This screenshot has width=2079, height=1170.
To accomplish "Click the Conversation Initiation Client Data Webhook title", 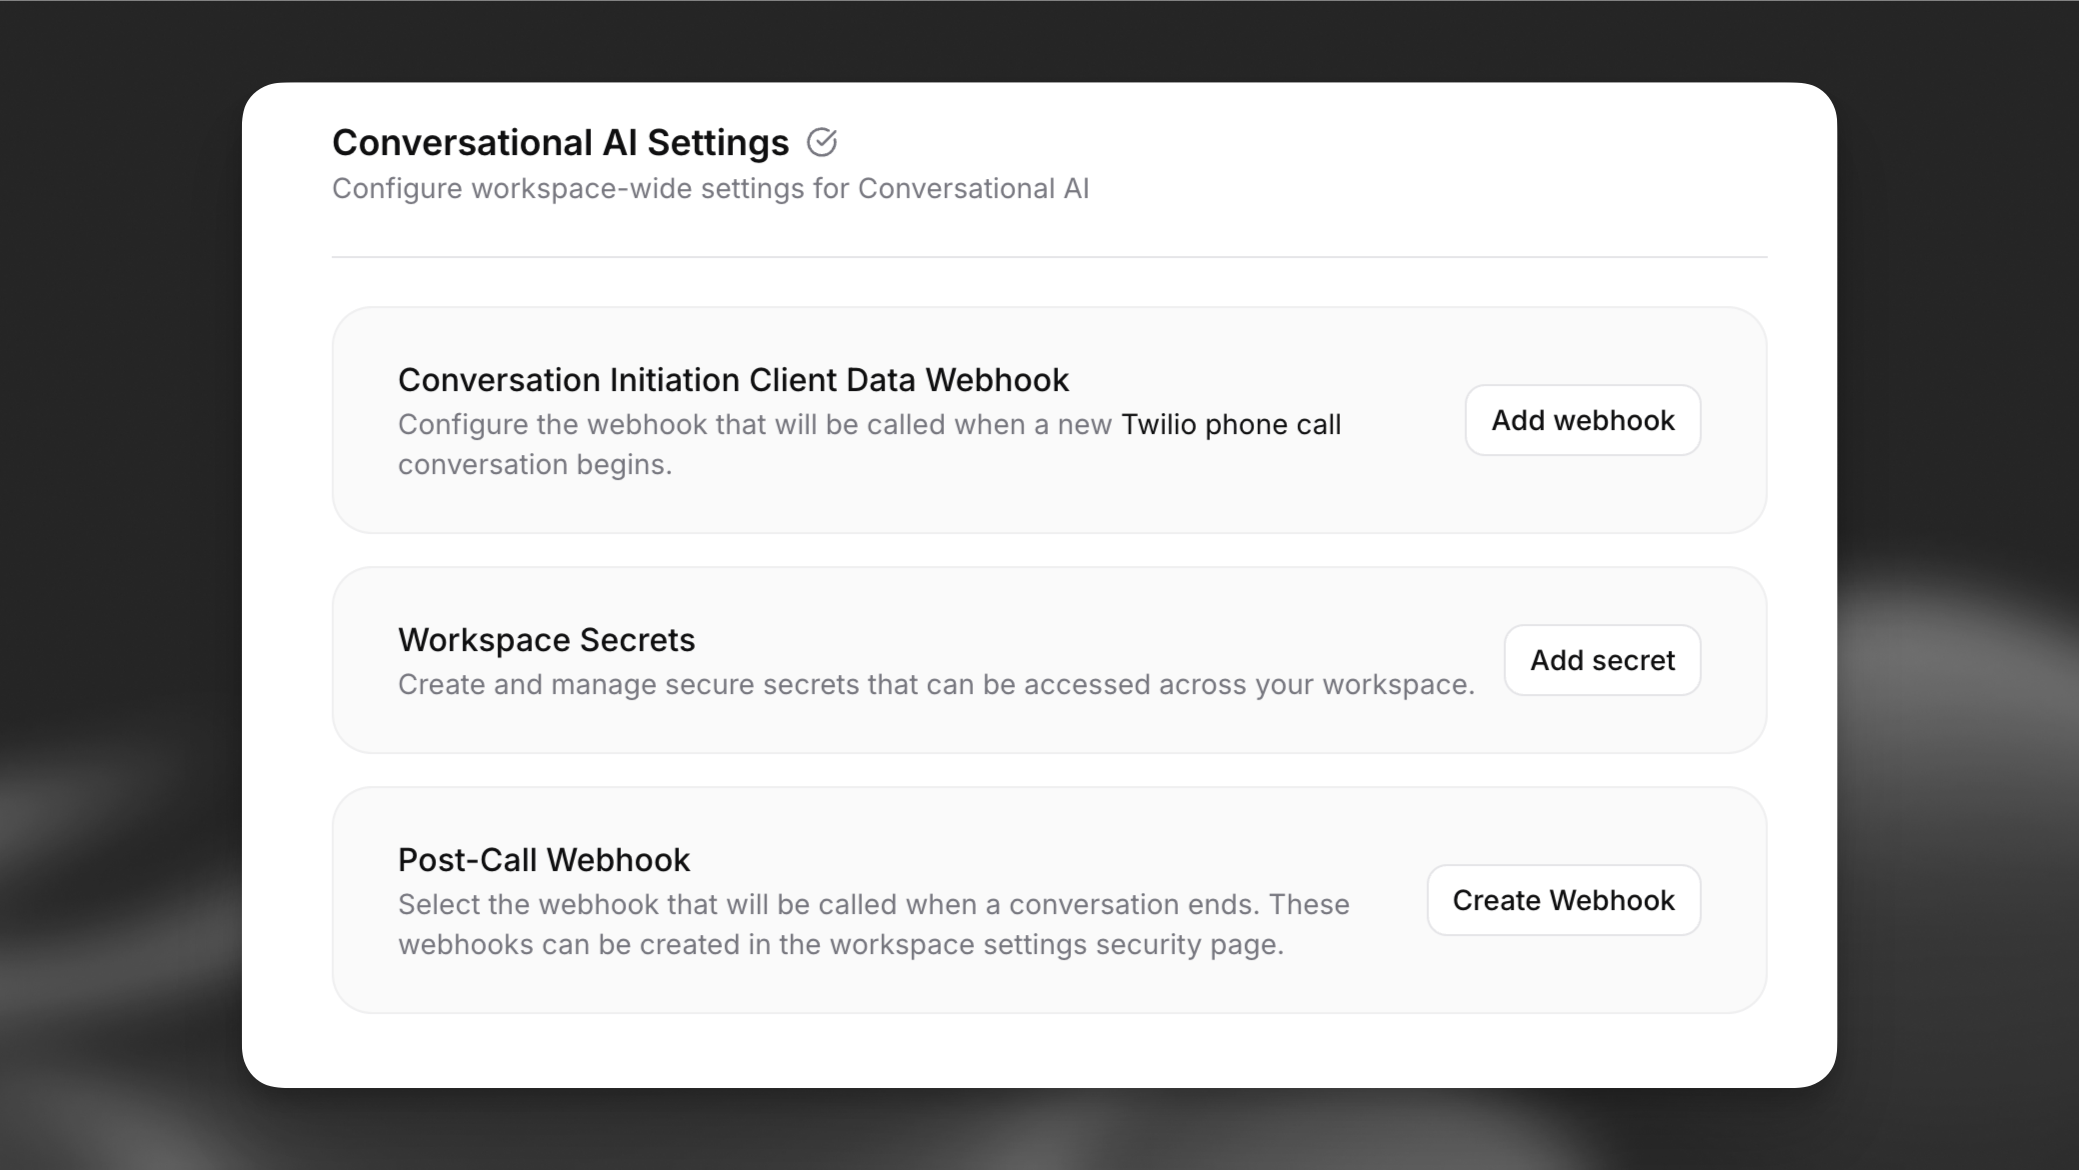I will (733, 379).
